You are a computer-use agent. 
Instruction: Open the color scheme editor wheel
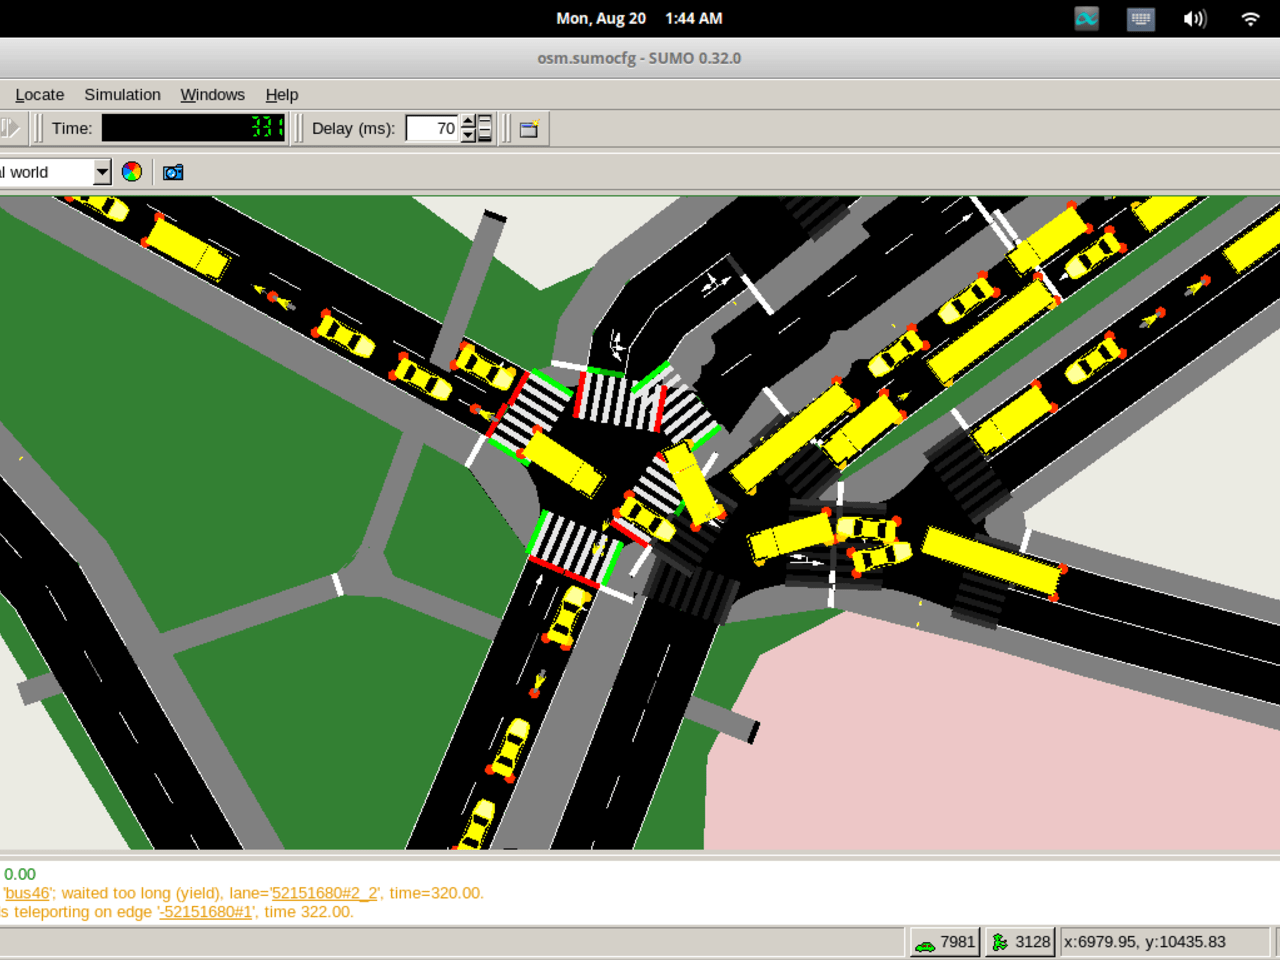click(132, 172)
